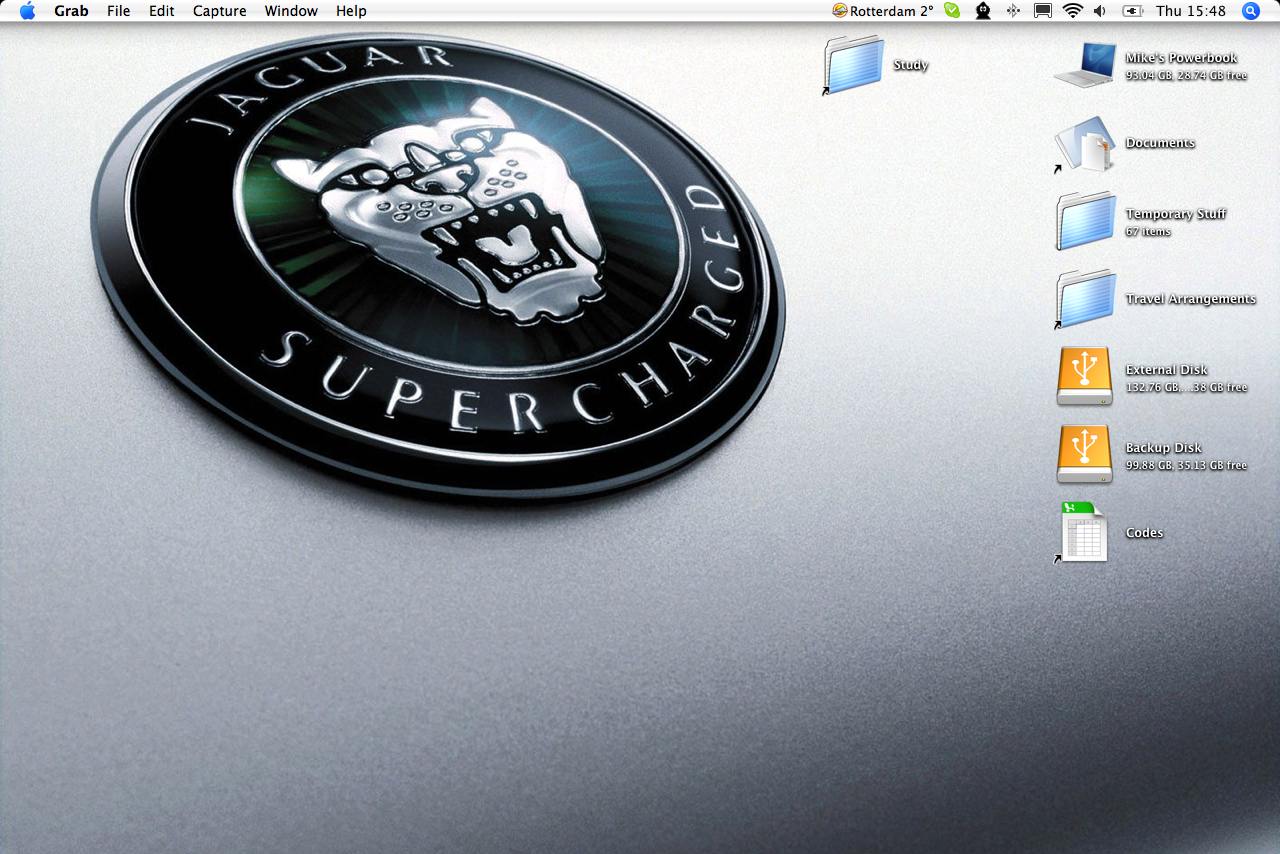This screenshot has height=854, width=1280.
Task: Click the 'Documents' label
Action: tap(1160, 143)
